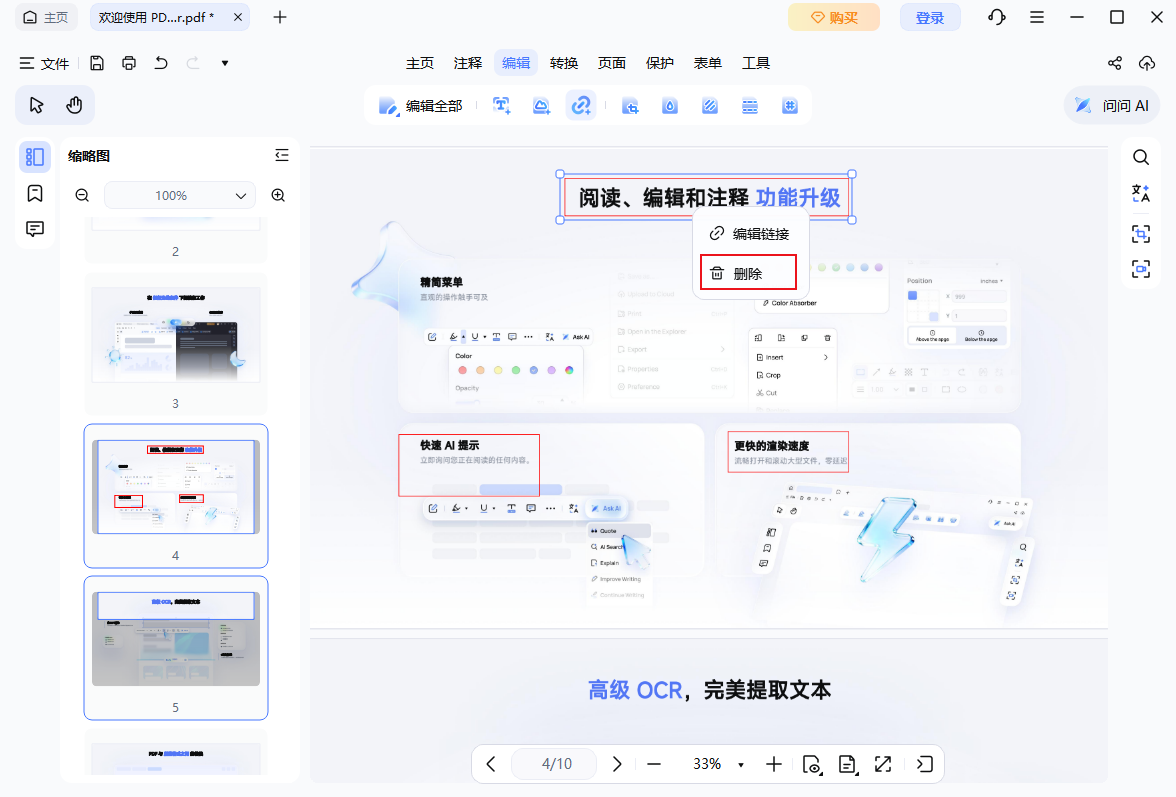Select page 4 thumbnail
Image resolution: width=1176 pixels, height=797 pixels.
[176, 487]
